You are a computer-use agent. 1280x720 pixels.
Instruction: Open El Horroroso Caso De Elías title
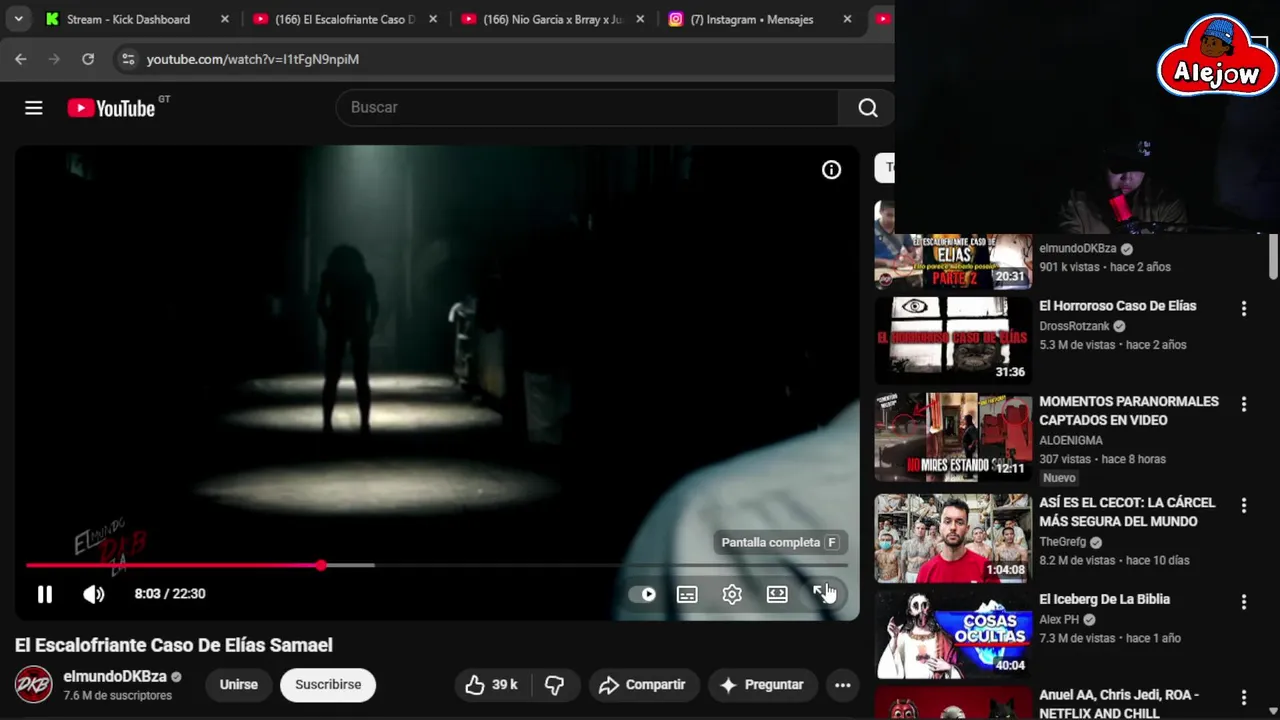pos(1117,306)
